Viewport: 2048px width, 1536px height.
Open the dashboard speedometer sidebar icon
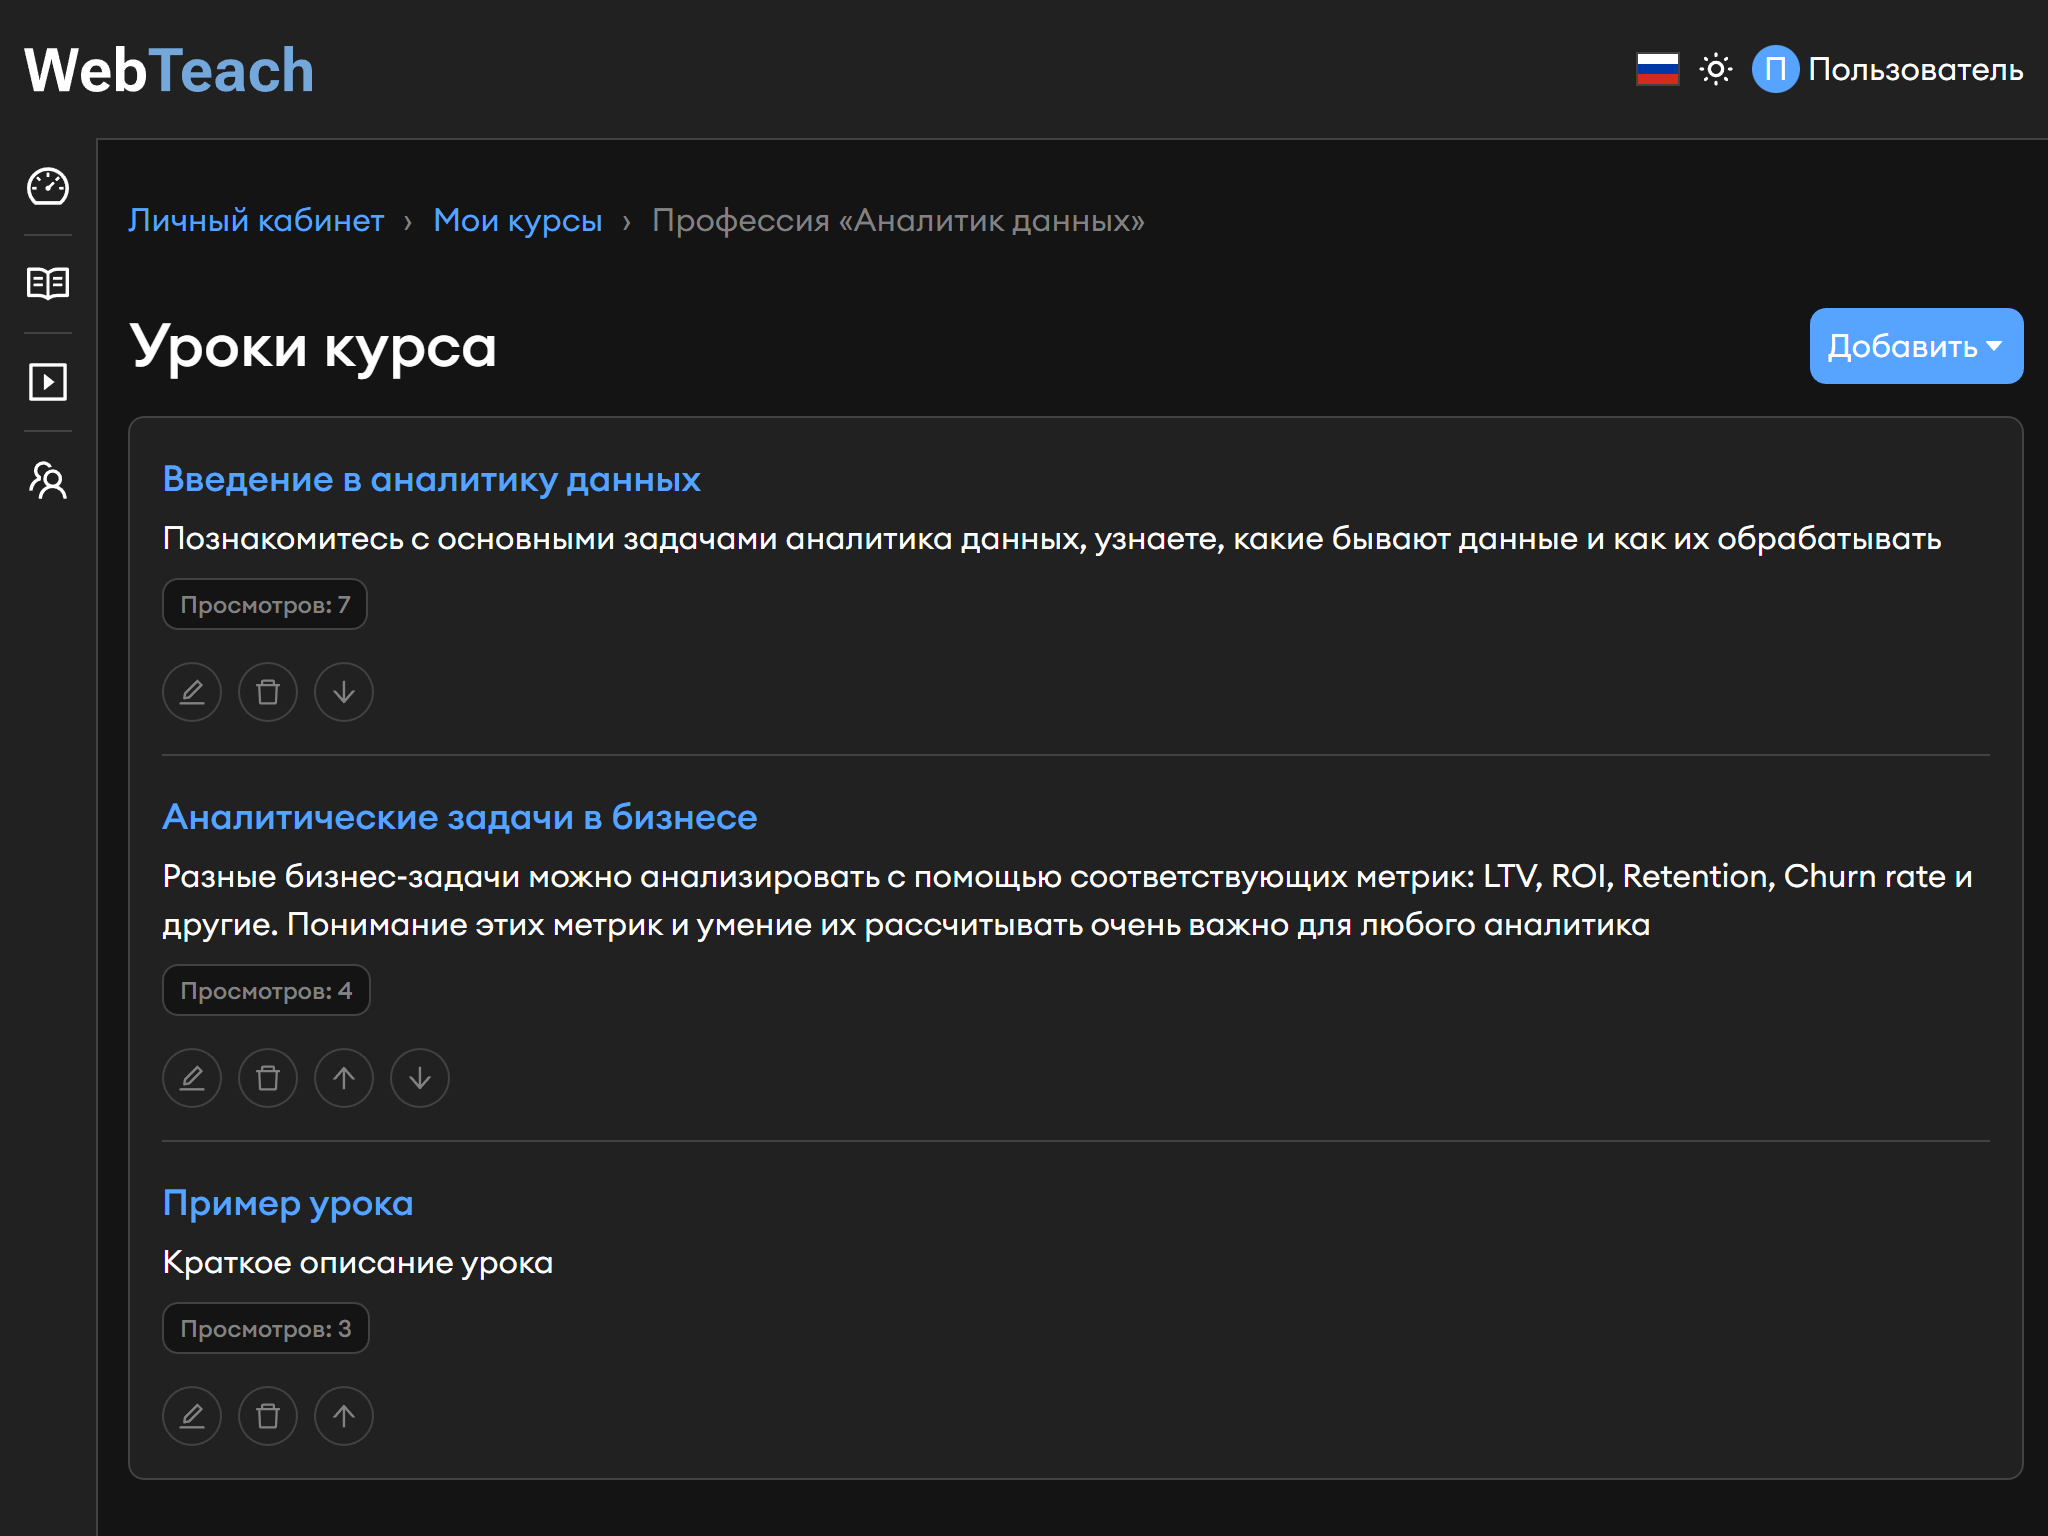[47, 187]
